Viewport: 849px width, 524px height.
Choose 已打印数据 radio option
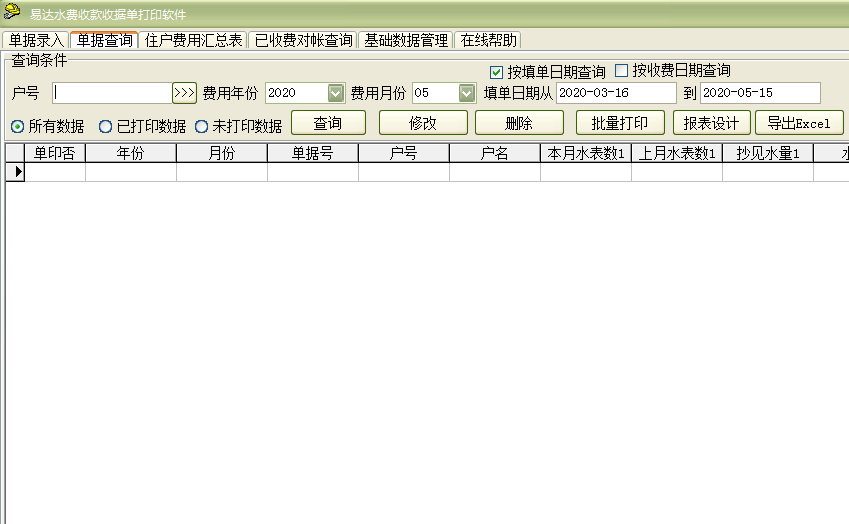[x=105, y=127]
